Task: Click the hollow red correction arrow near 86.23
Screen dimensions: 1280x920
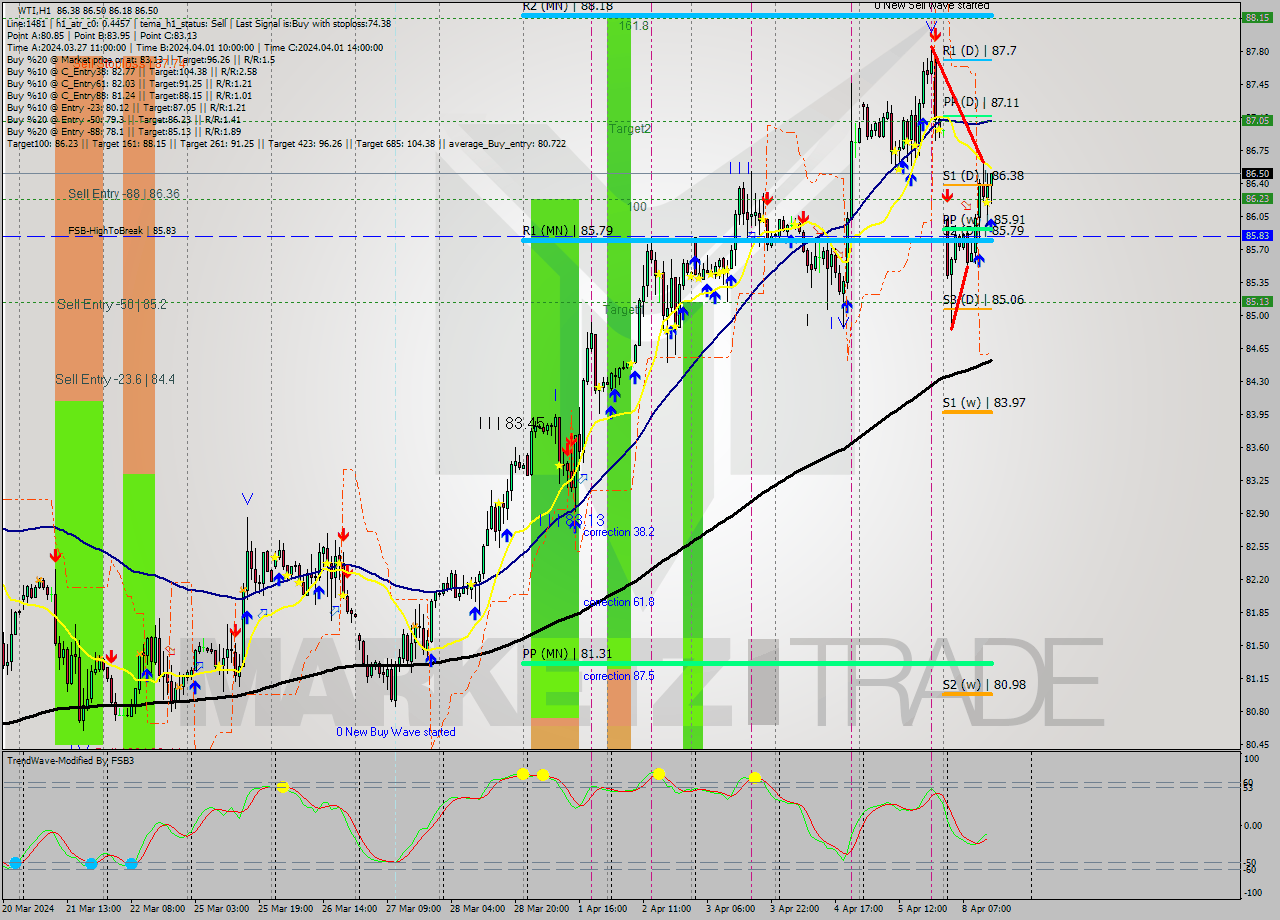Action: [x=965, y=205]
